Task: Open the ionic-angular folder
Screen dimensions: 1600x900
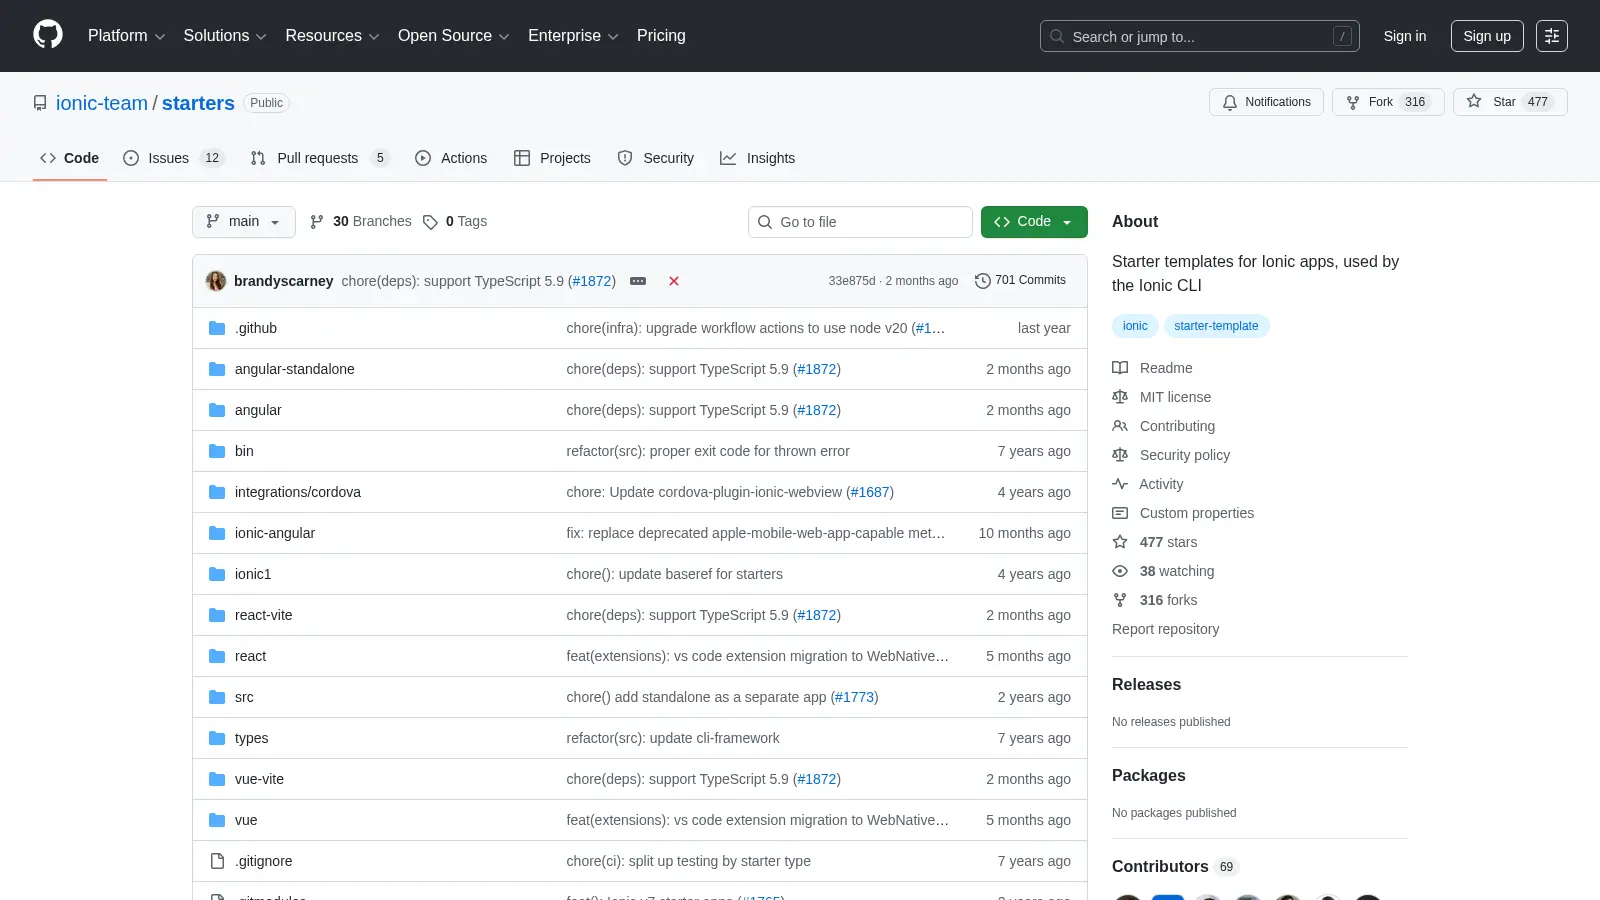Action: click(x=275, y=533)
